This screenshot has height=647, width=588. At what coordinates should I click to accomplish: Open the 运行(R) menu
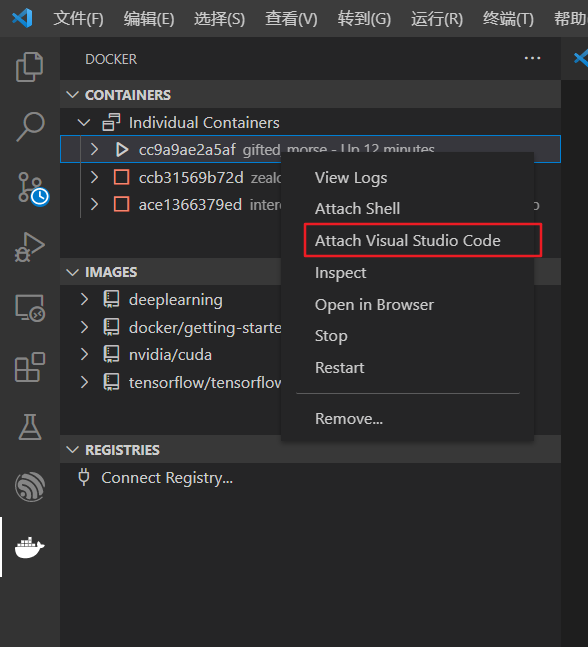click(x=437, y=19)
